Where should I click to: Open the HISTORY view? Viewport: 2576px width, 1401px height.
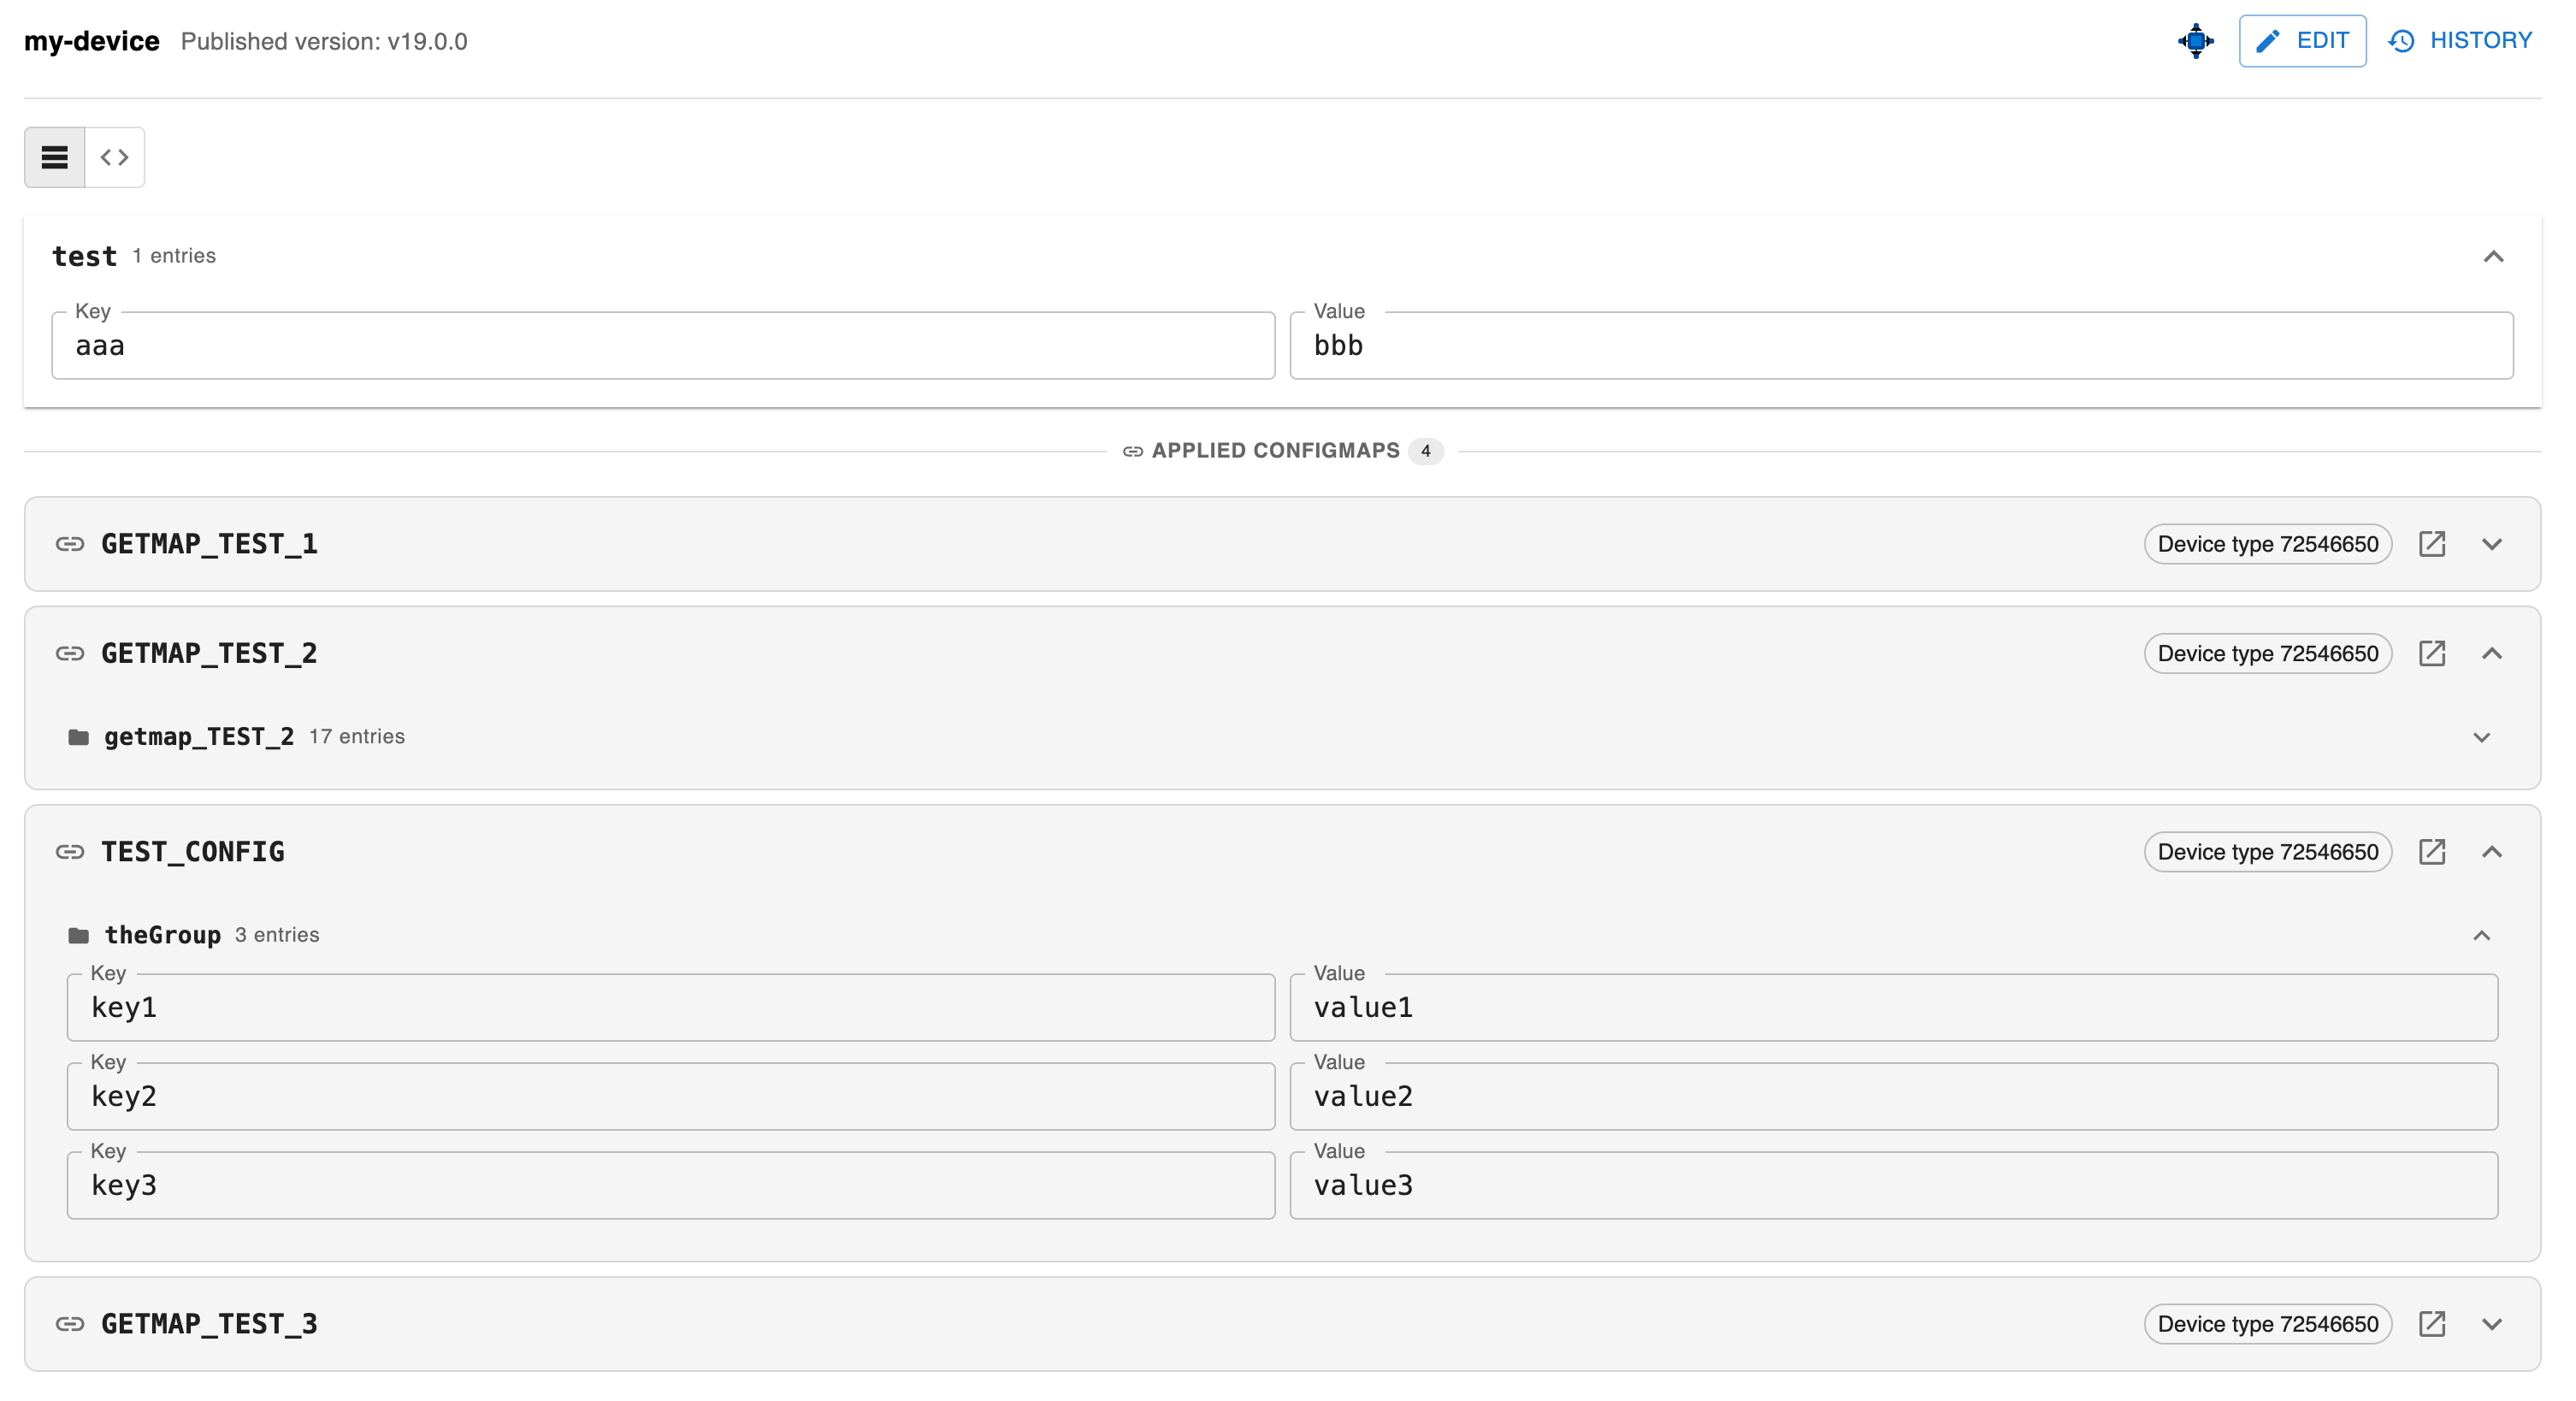[x=2460, y=41]
